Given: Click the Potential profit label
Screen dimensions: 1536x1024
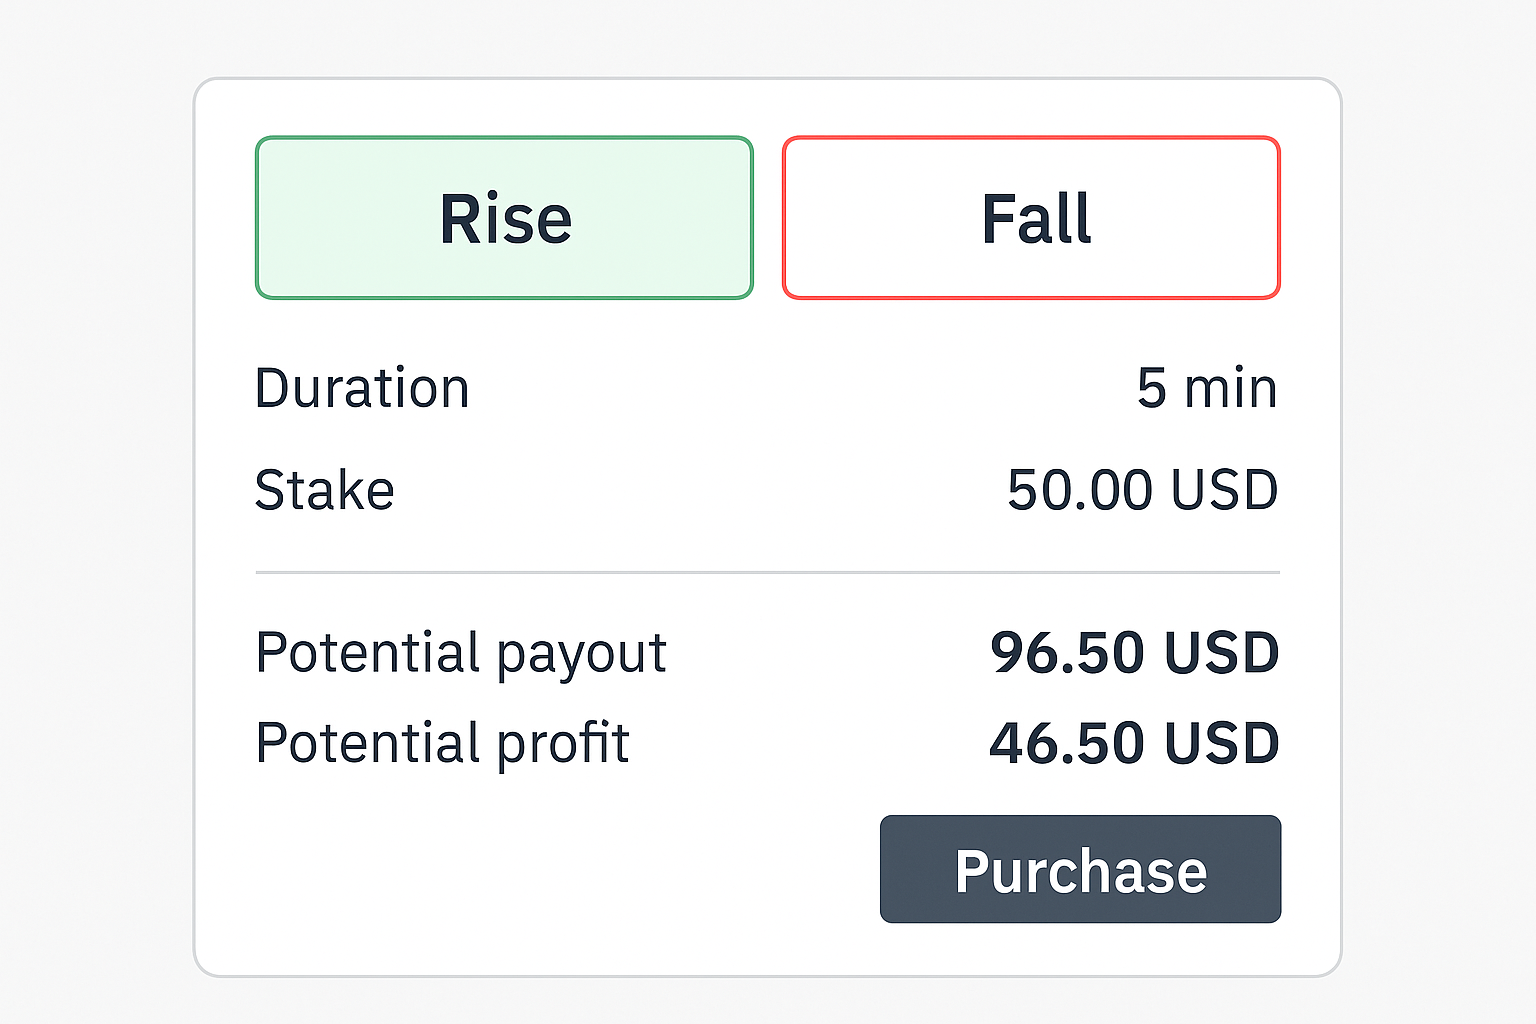Looking at the screenshot, I should (x=443, y=742).
